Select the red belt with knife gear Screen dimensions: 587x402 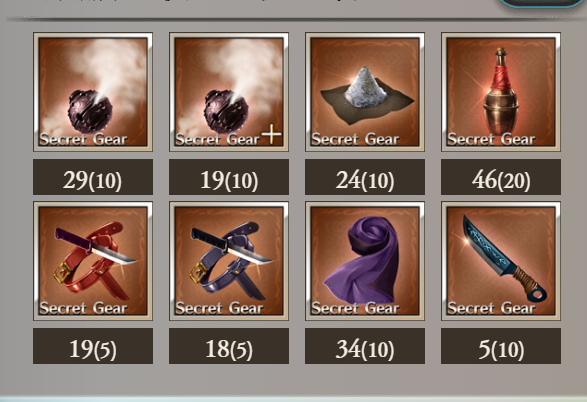coord(93,261)
